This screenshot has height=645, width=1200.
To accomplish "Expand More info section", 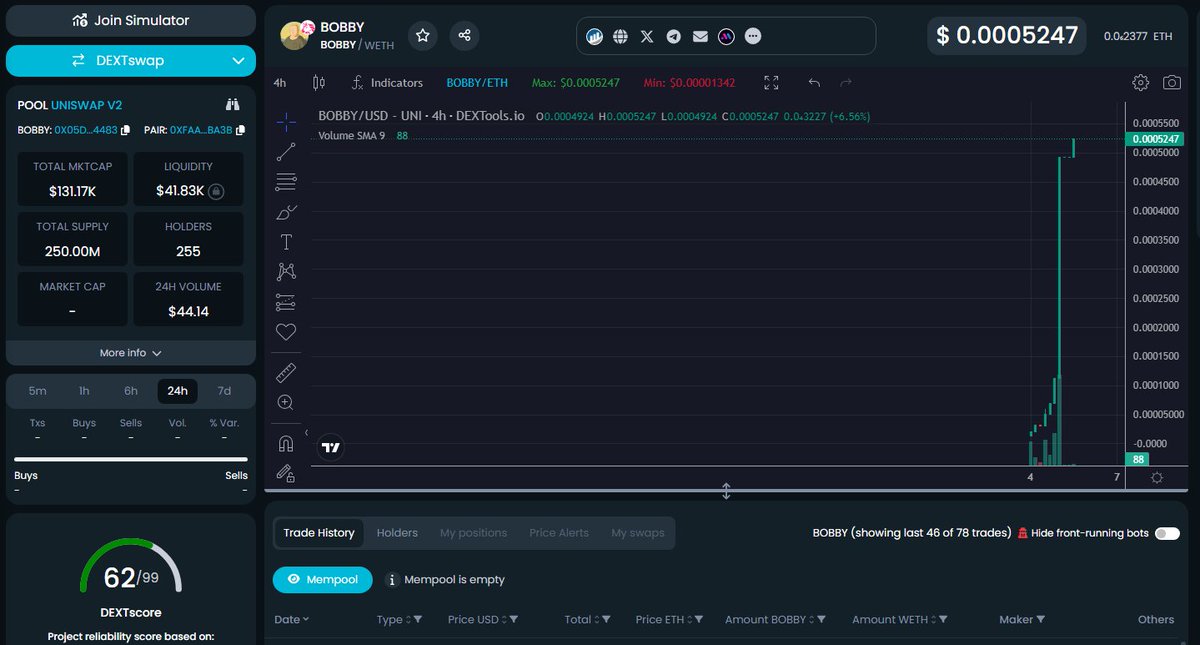I will (131, 353).
